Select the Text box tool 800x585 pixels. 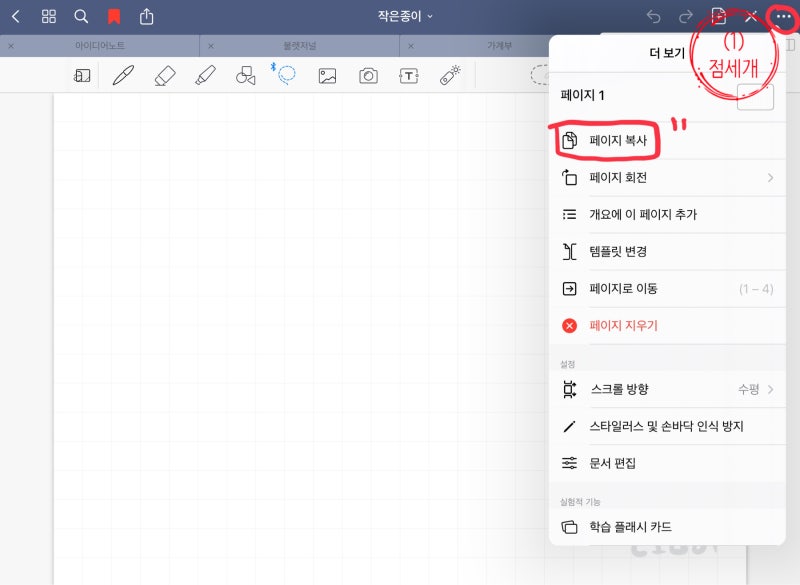point(409,76)
